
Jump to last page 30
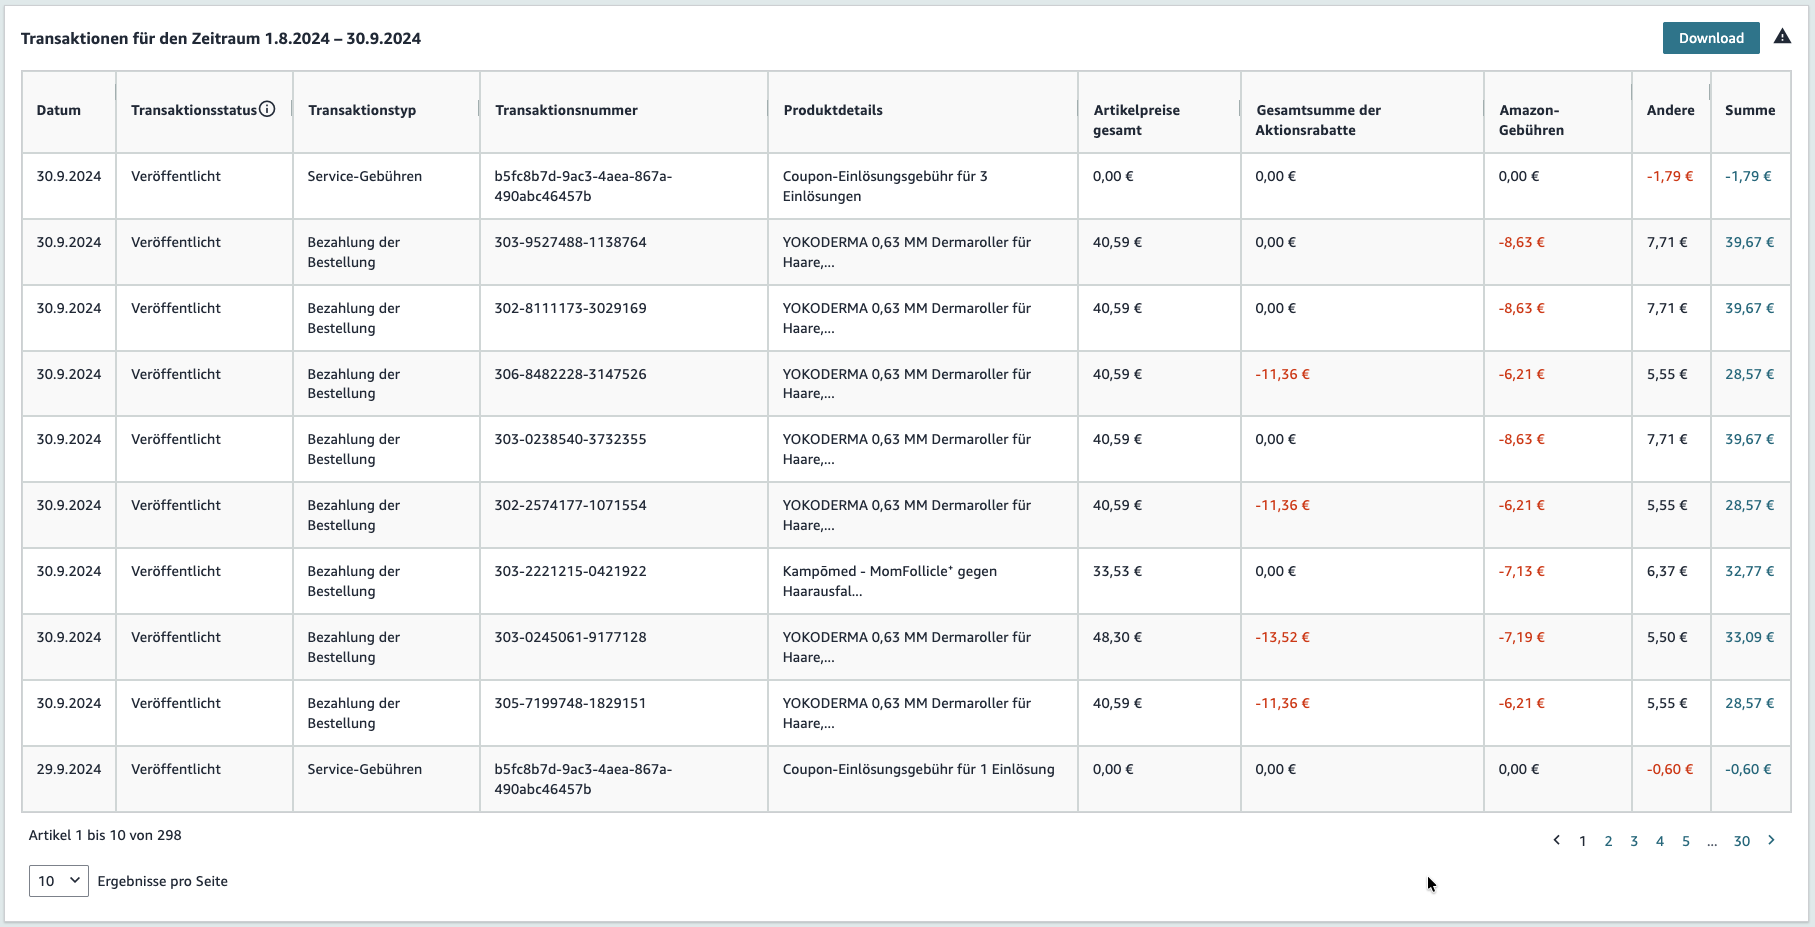click(x=1742, y=841)
